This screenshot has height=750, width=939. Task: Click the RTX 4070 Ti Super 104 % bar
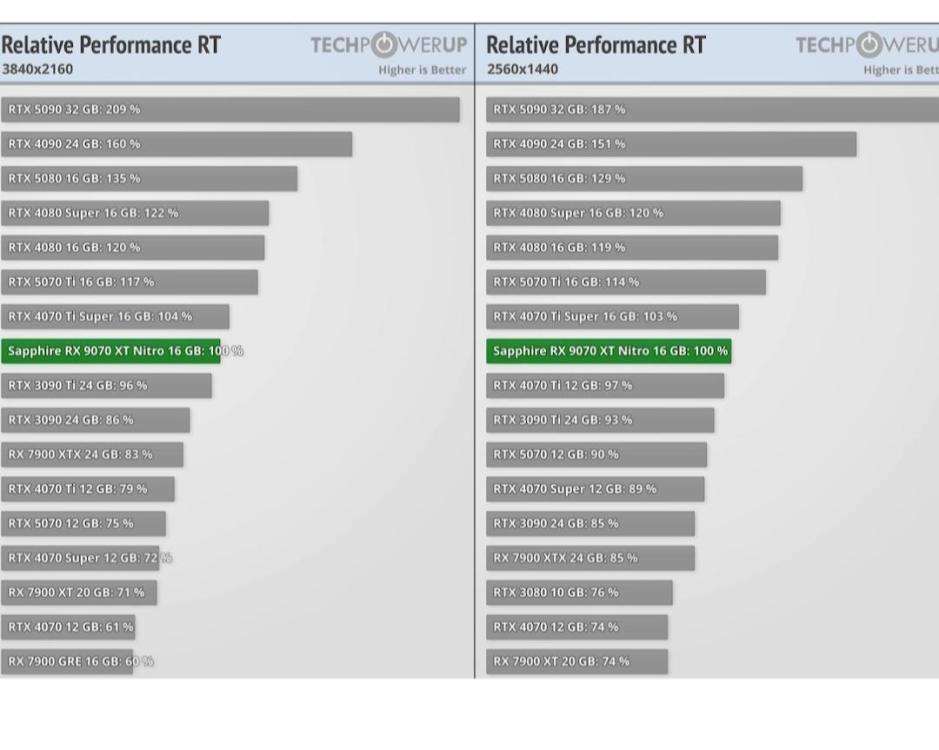tap(115, 316)
